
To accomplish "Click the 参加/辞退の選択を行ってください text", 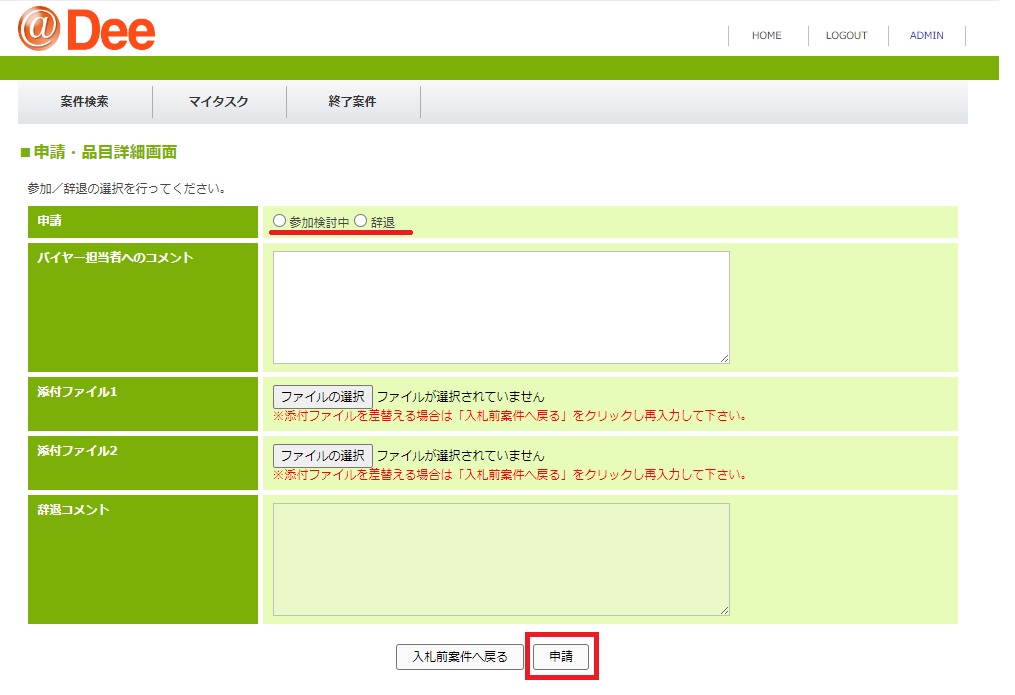I will 126,189.
